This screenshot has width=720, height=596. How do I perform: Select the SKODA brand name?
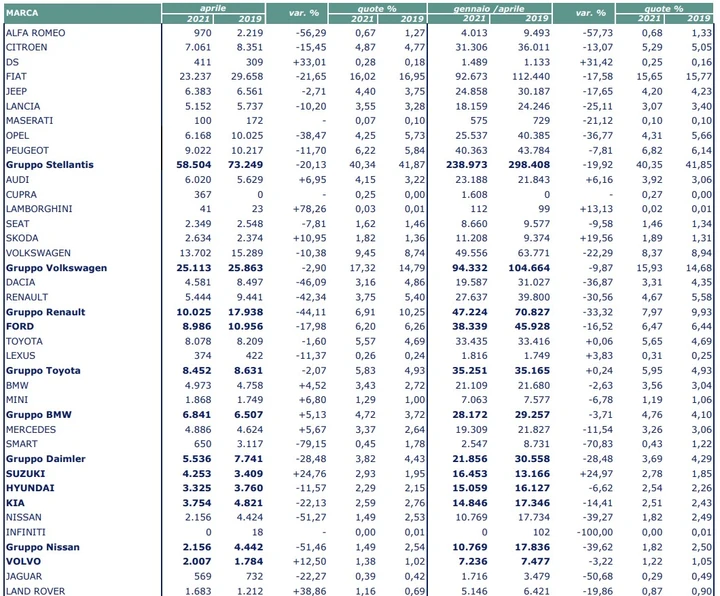[22, 238]
